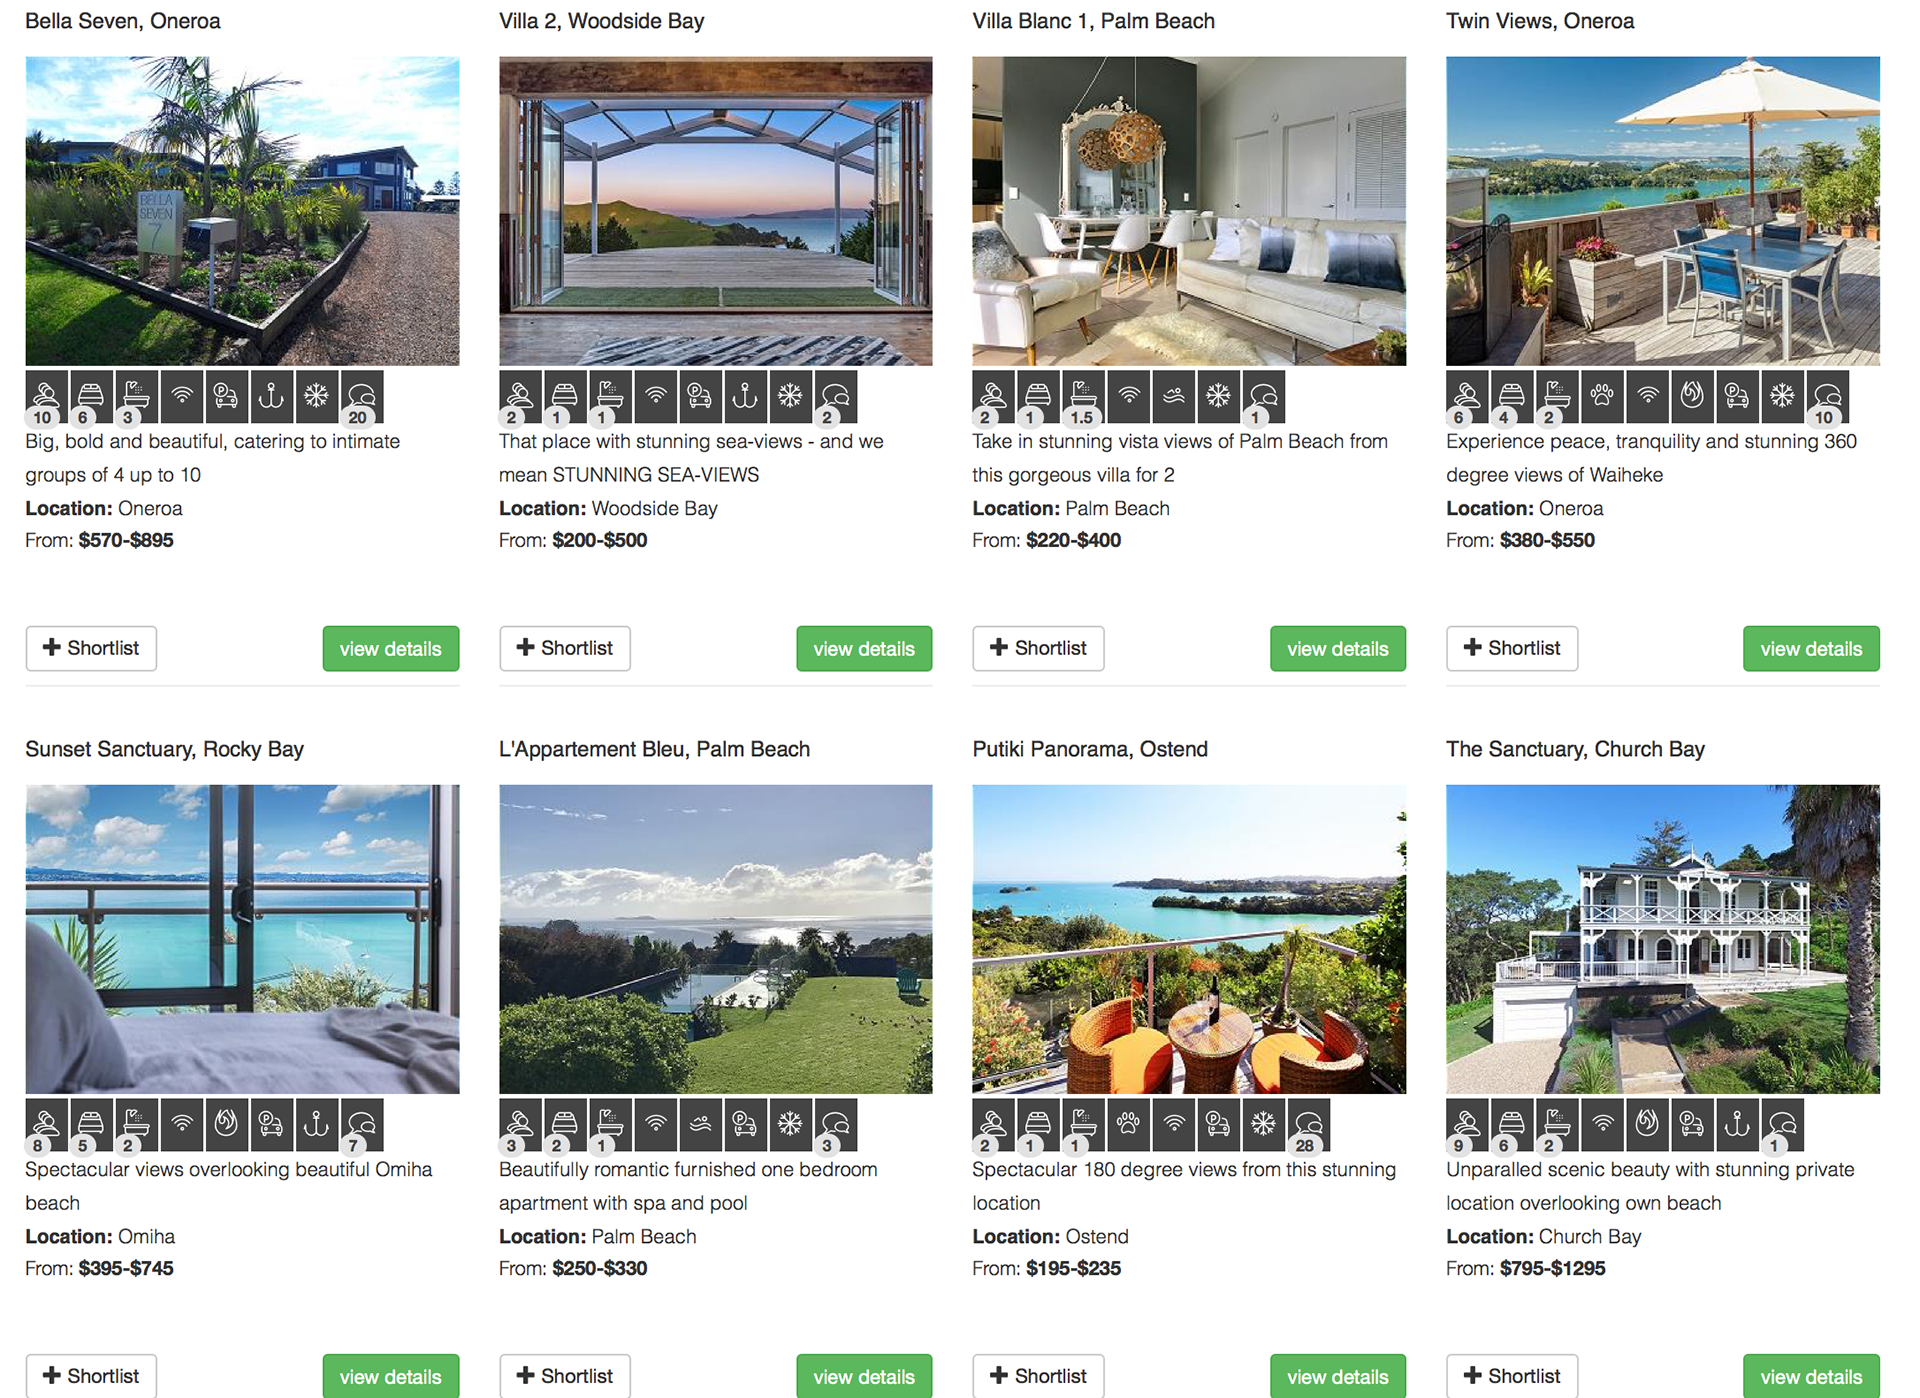
Task: Add Sunset Sanctuary to the Shortlist
Action: [91, 1376]
